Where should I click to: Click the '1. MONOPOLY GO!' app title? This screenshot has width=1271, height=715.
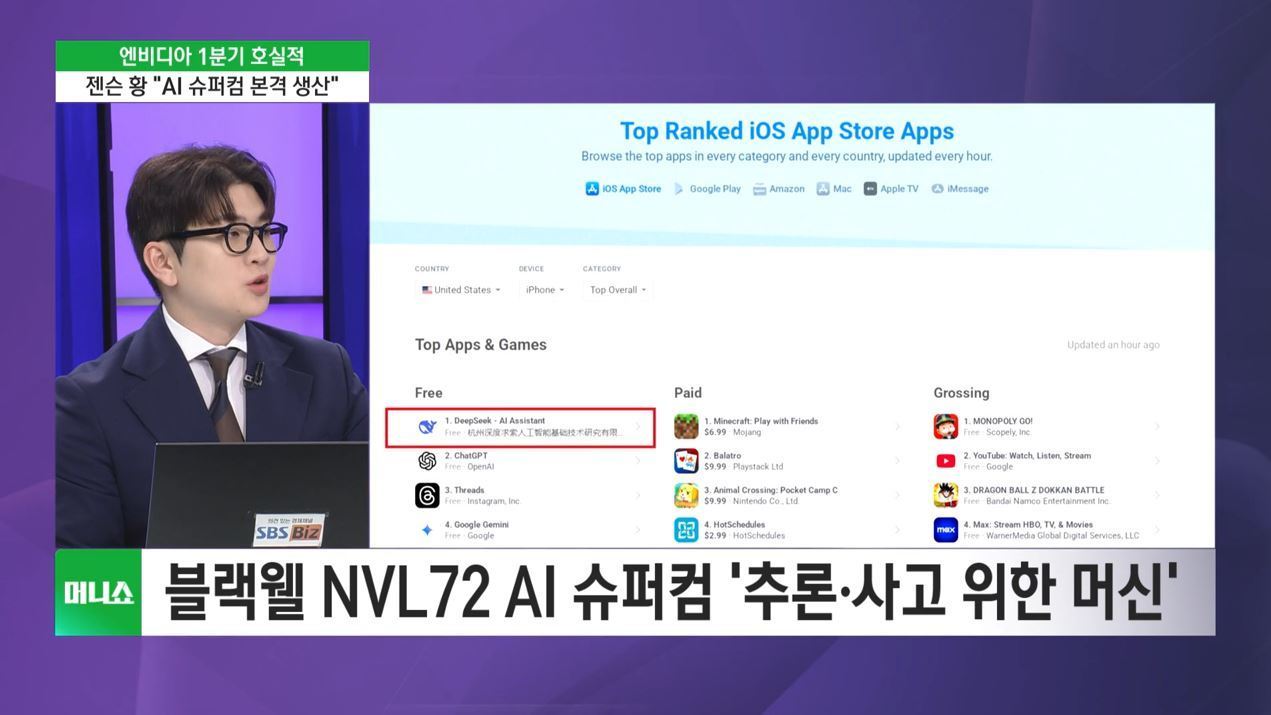pyautogui.click(x=998, y=421)
